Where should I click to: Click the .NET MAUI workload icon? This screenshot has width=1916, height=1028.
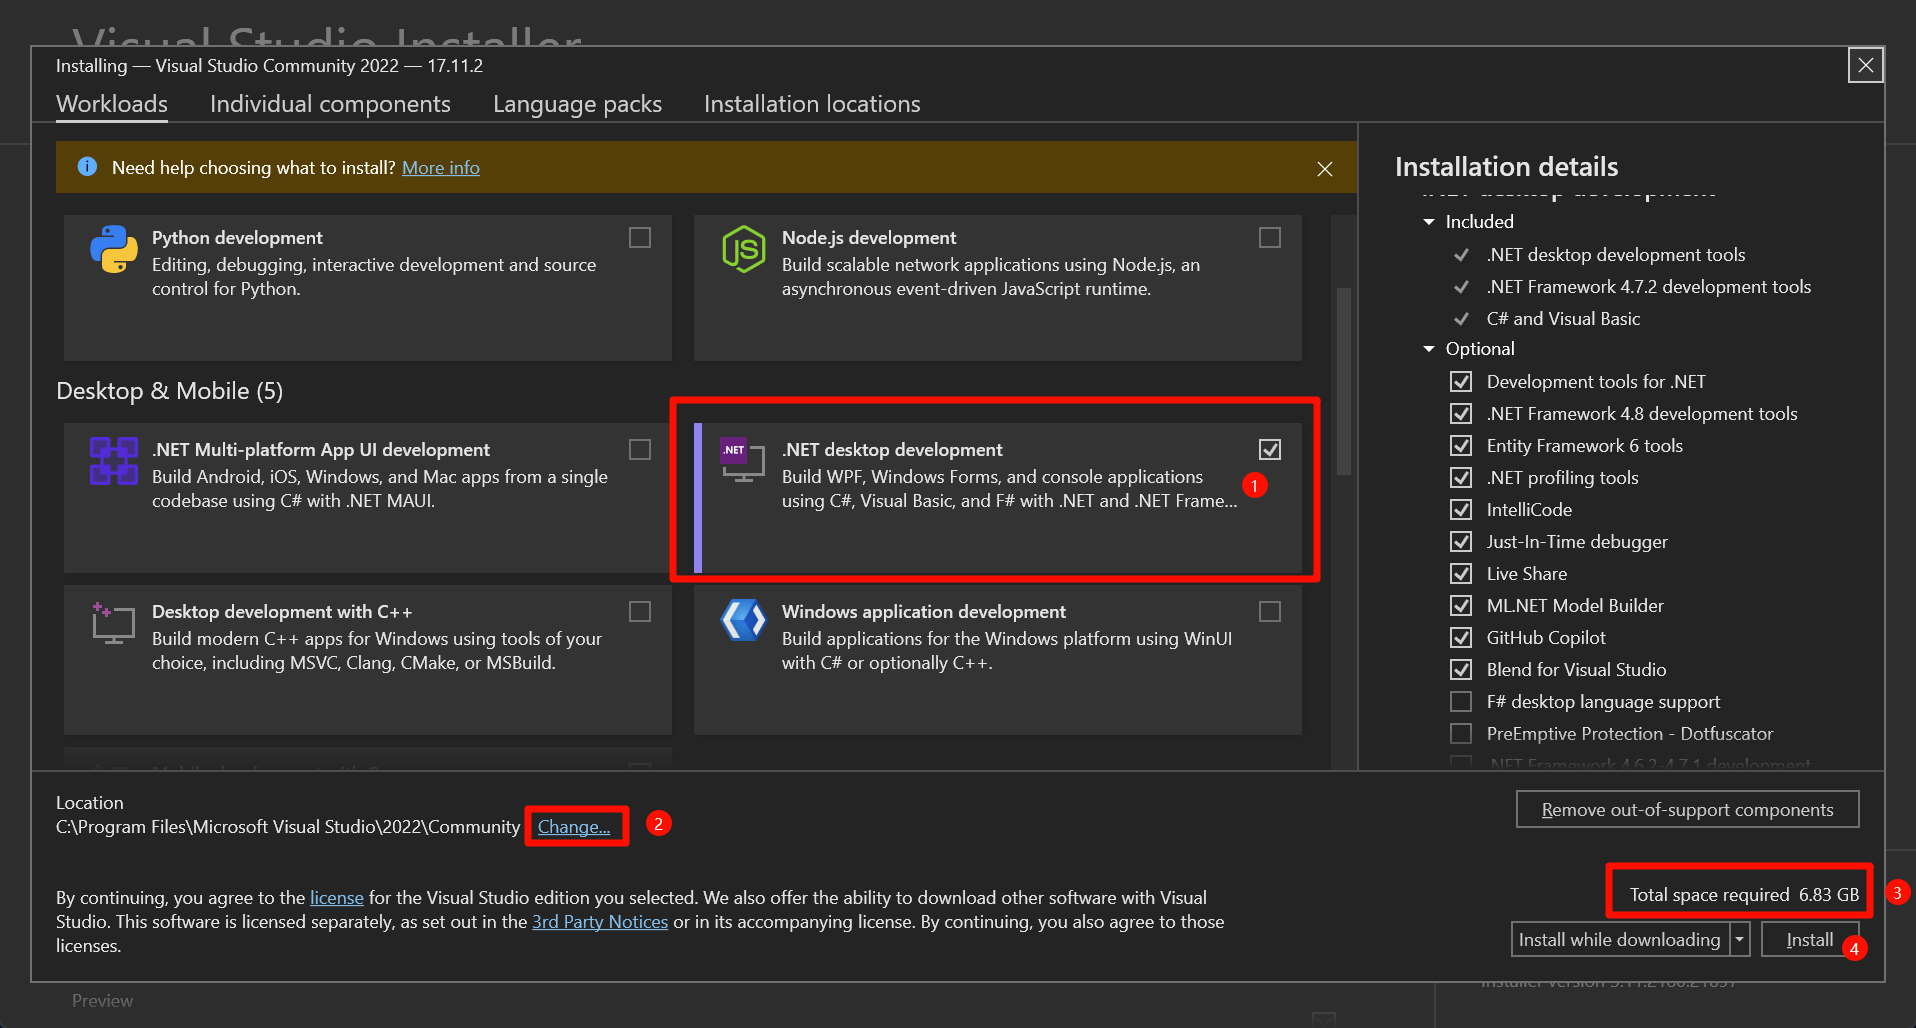(x=114, y=461)
